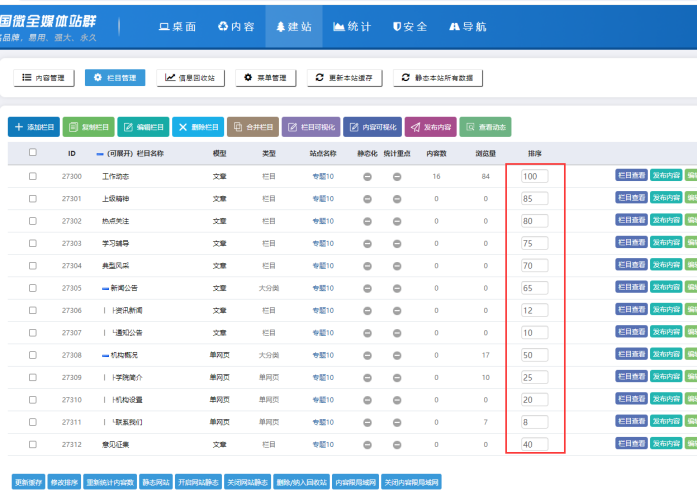Open the 信息回收站 chart icon button
The image size is (698, 491).
(191, 77)
